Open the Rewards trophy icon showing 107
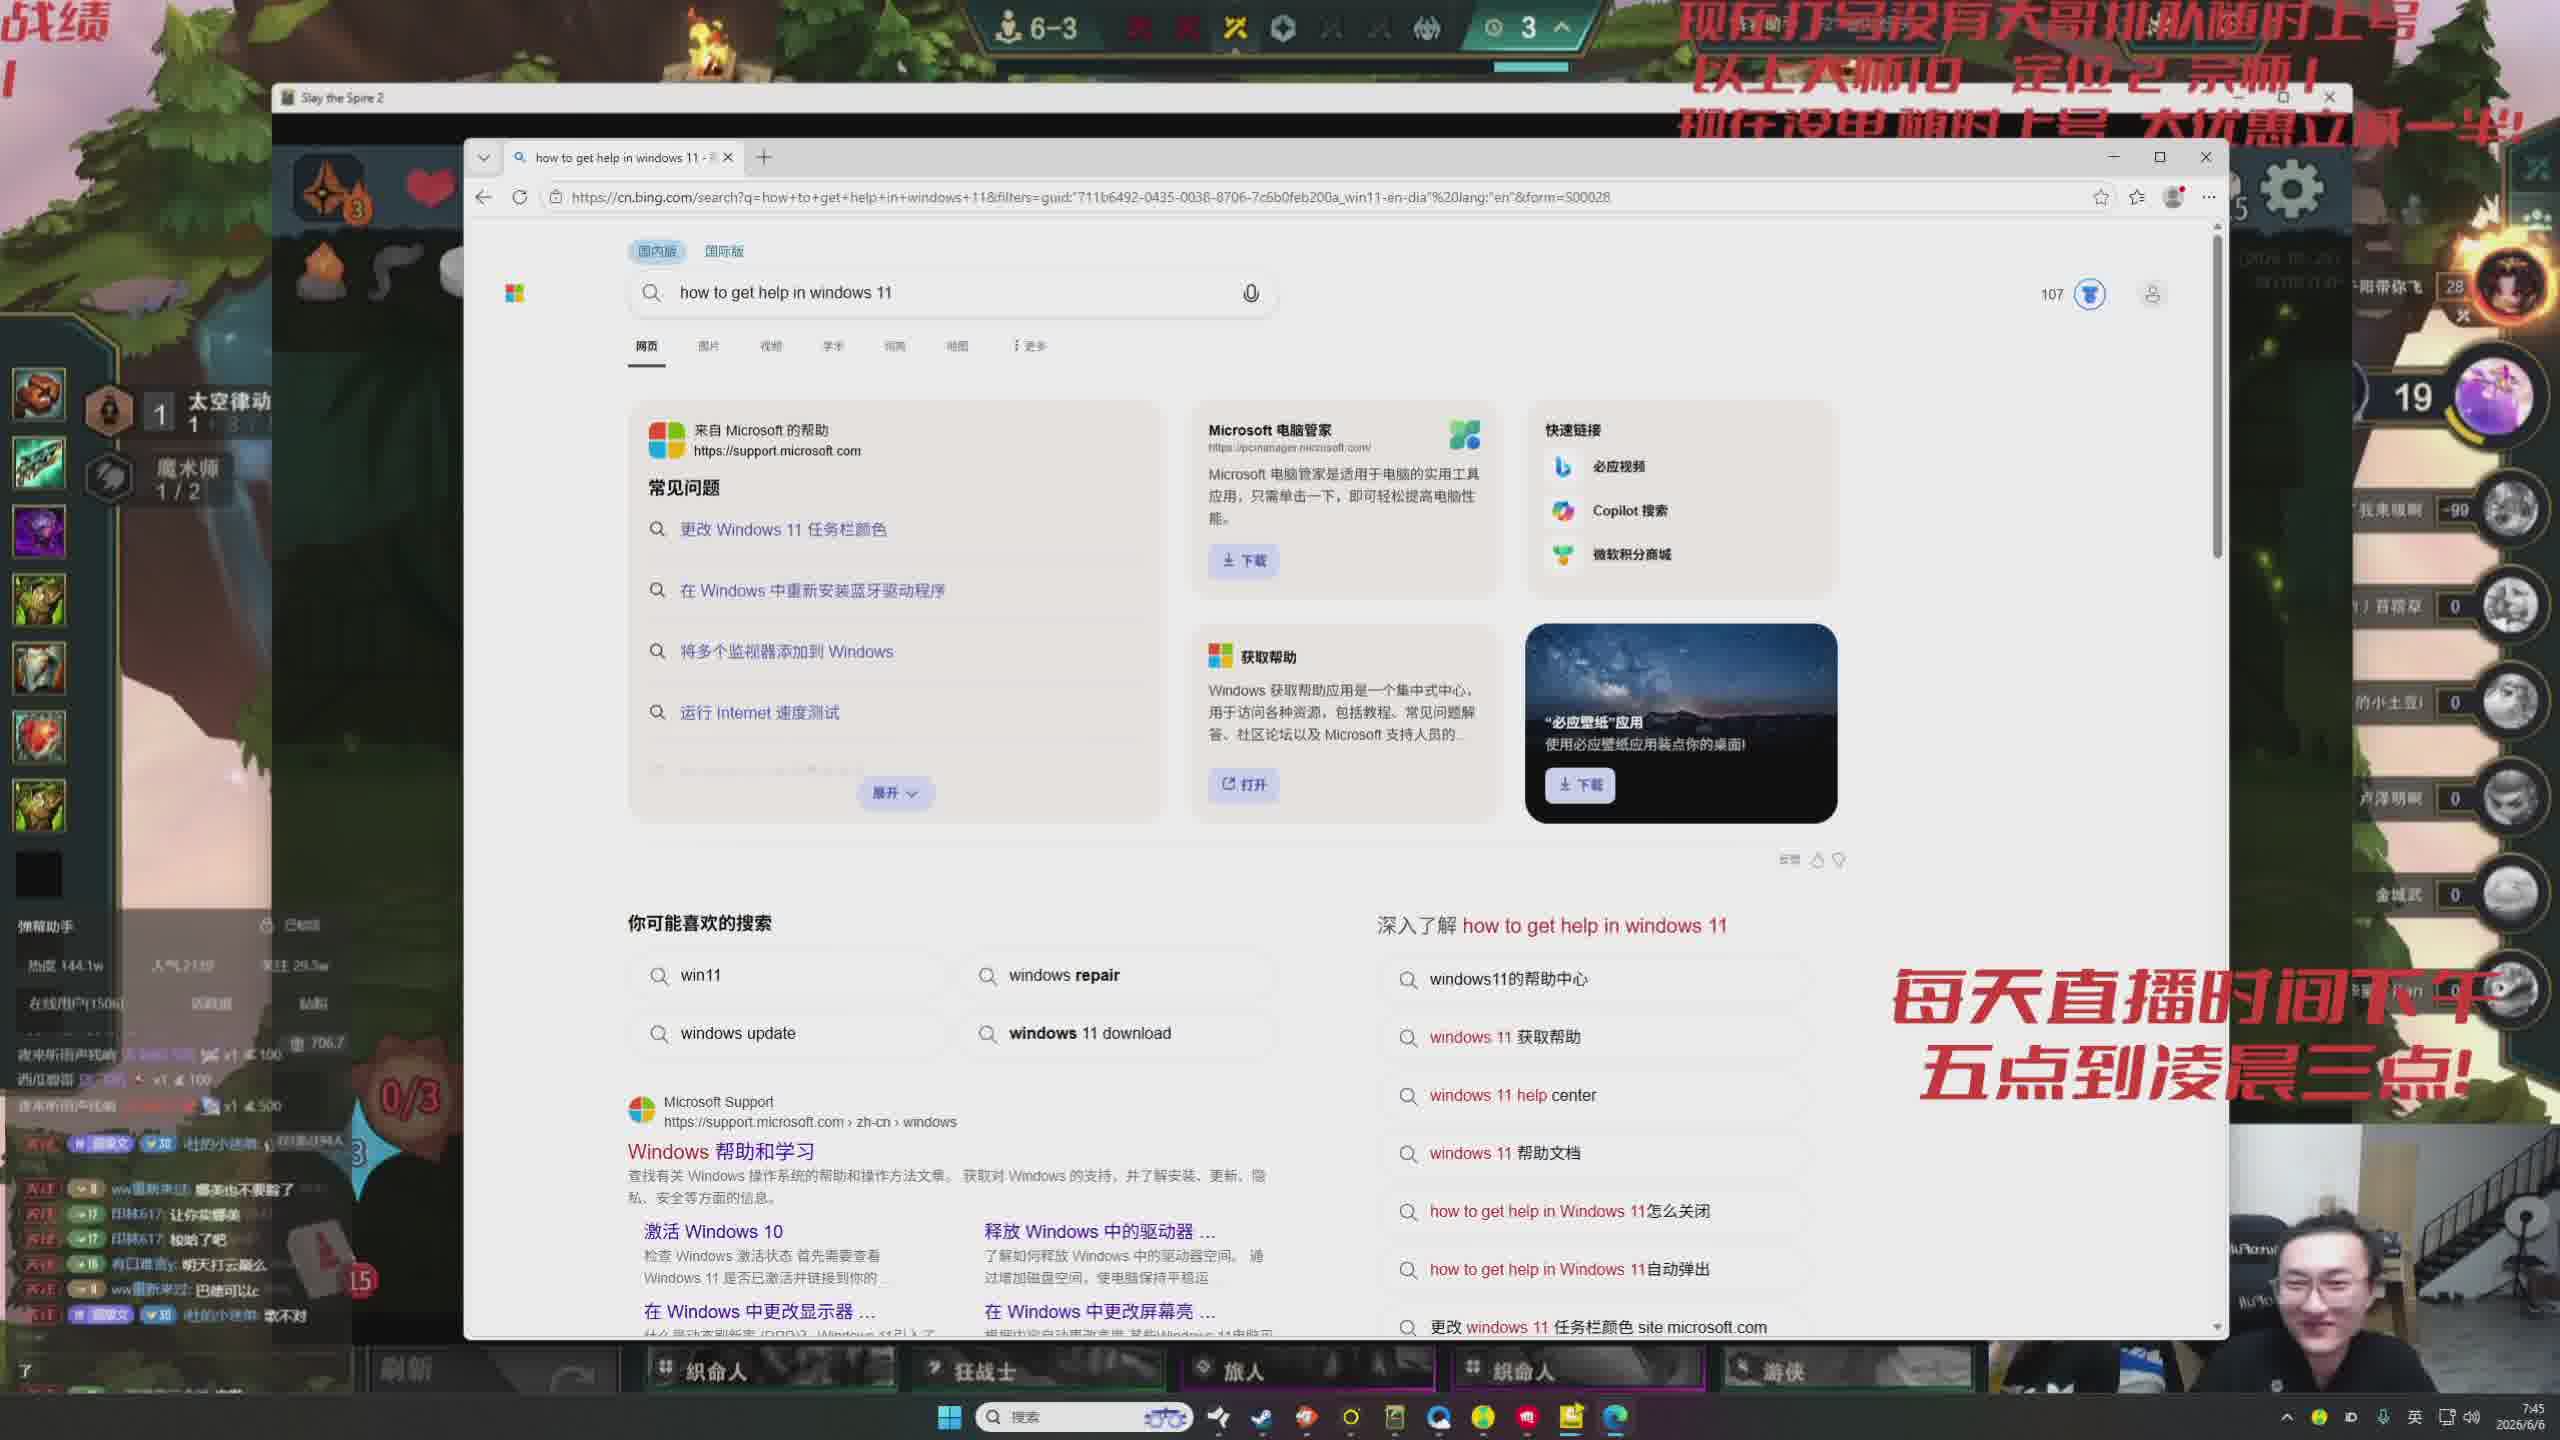Viewport: 2560px width, 1440px height. coord(2089,294)
